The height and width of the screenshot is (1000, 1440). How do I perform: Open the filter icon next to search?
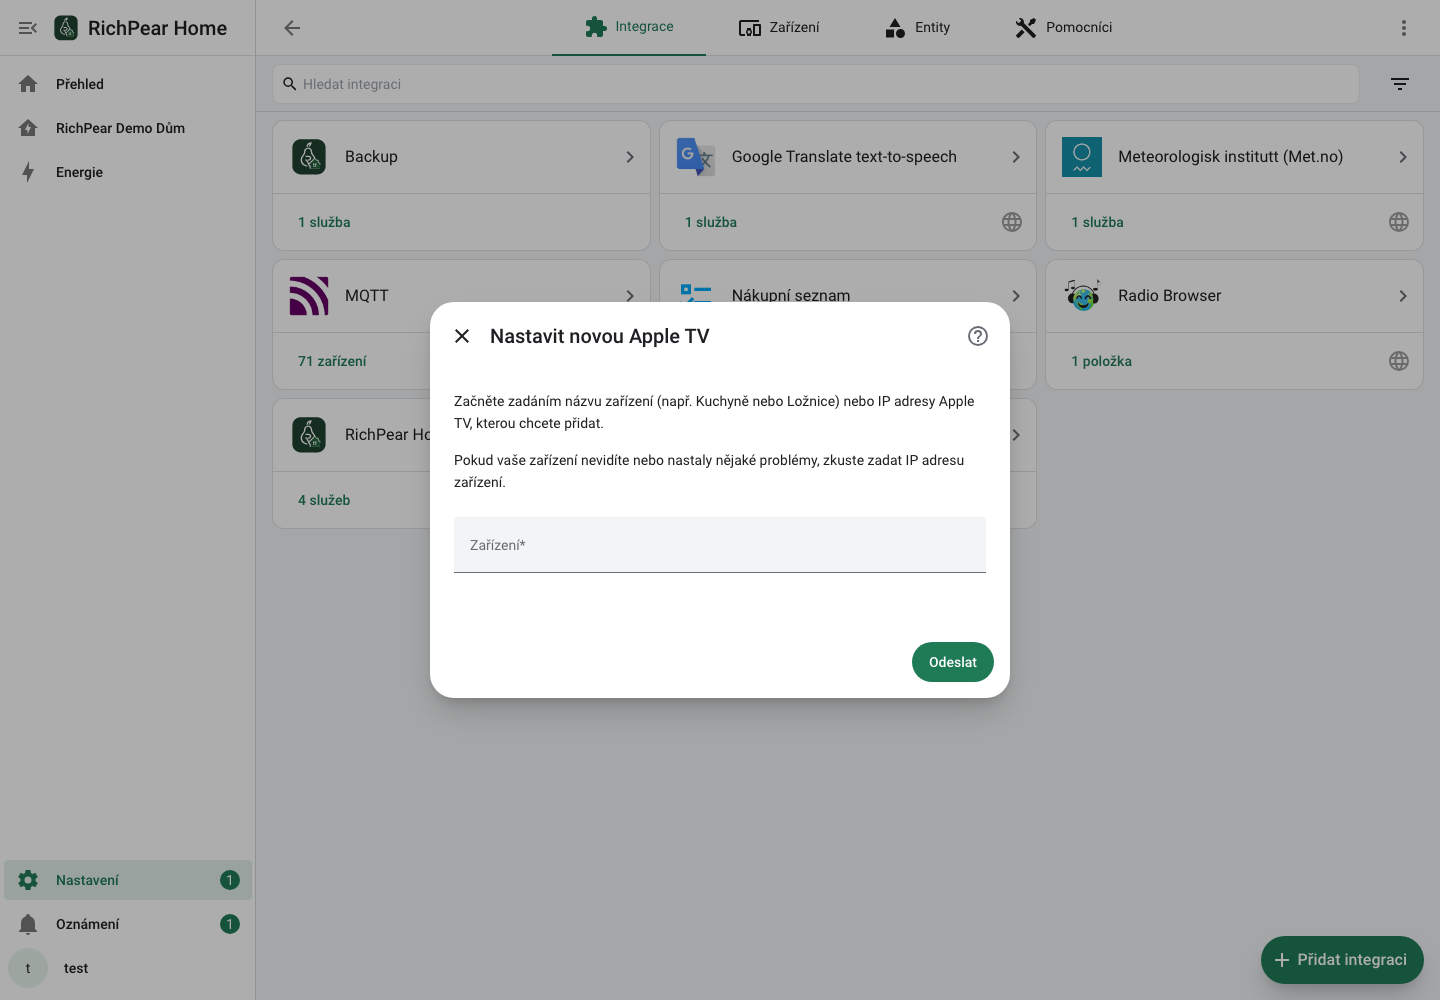(x=1400, y=84)
